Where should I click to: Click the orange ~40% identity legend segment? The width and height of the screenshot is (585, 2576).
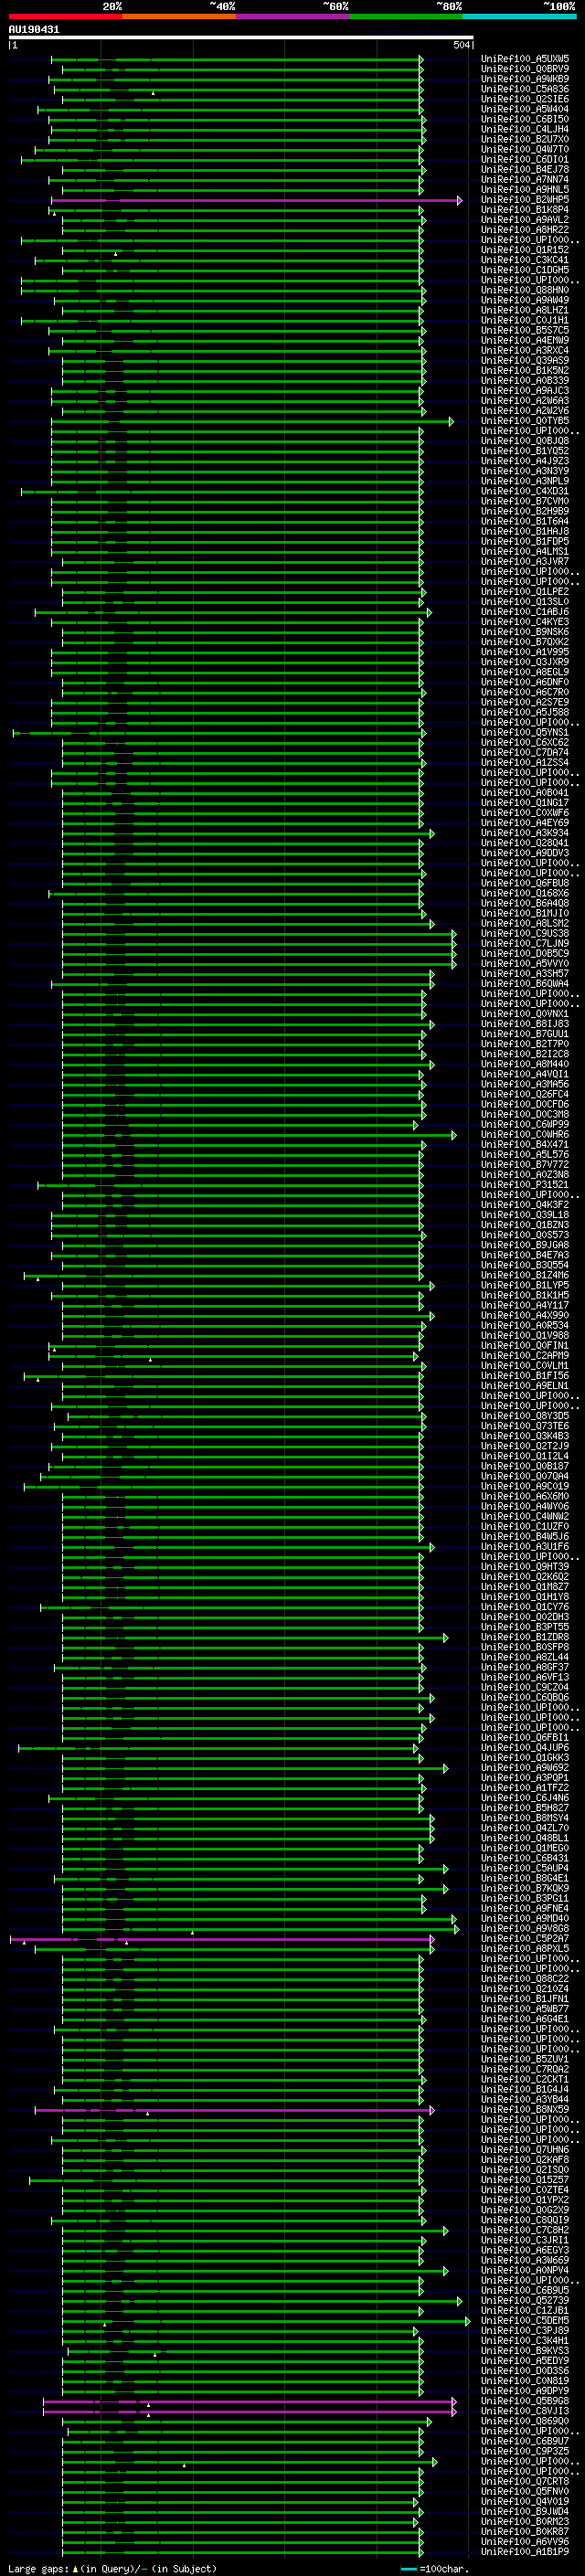(179, 16)
